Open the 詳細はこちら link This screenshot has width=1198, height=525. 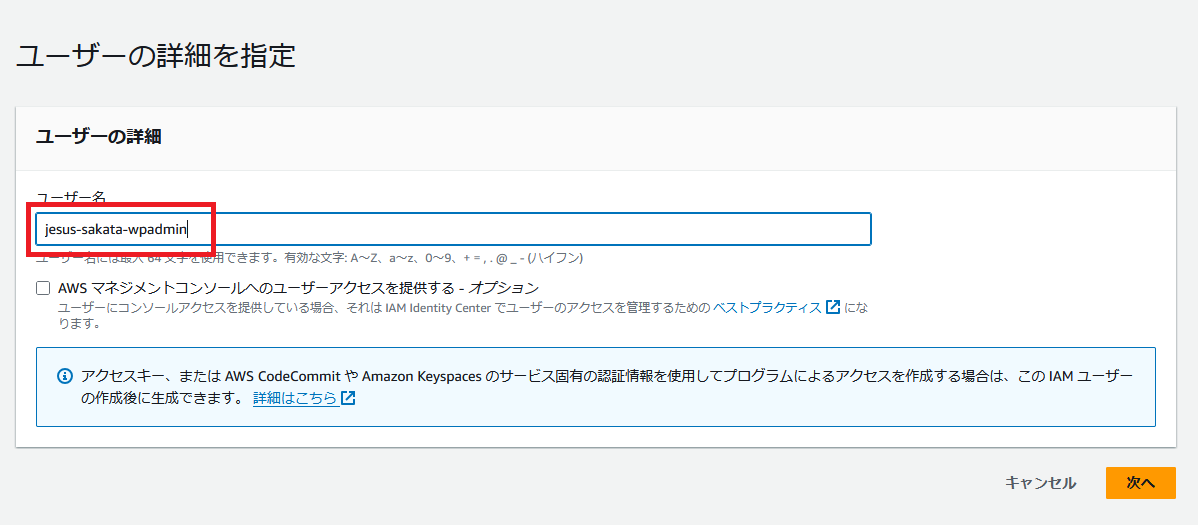pyautogui.click(x=296, y=398)
